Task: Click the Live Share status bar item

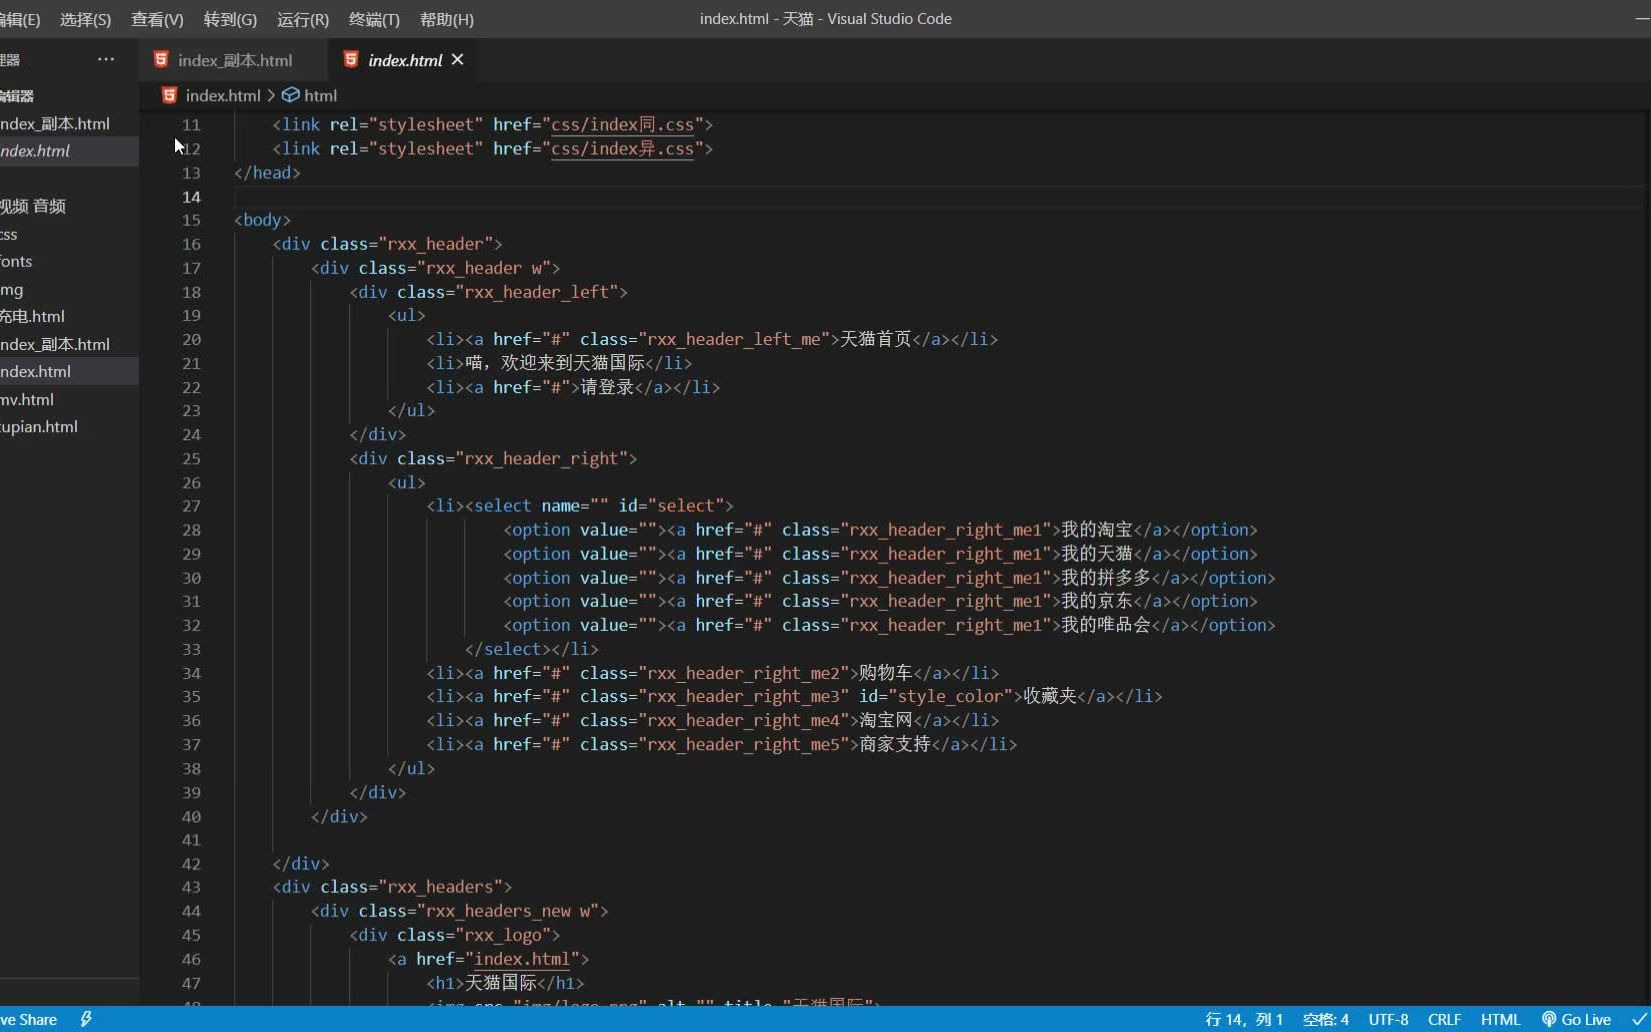Action: click(29, 1019)
